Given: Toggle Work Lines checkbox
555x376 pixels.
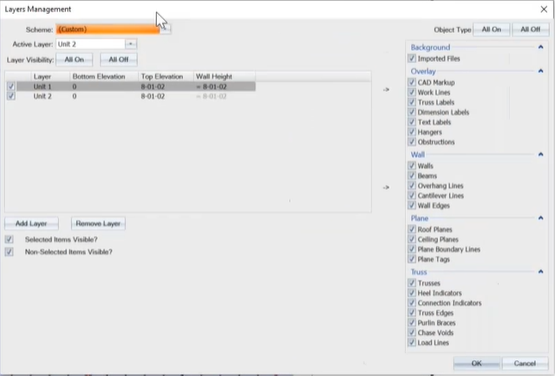Looking at the screenshot, I should 412,92.
